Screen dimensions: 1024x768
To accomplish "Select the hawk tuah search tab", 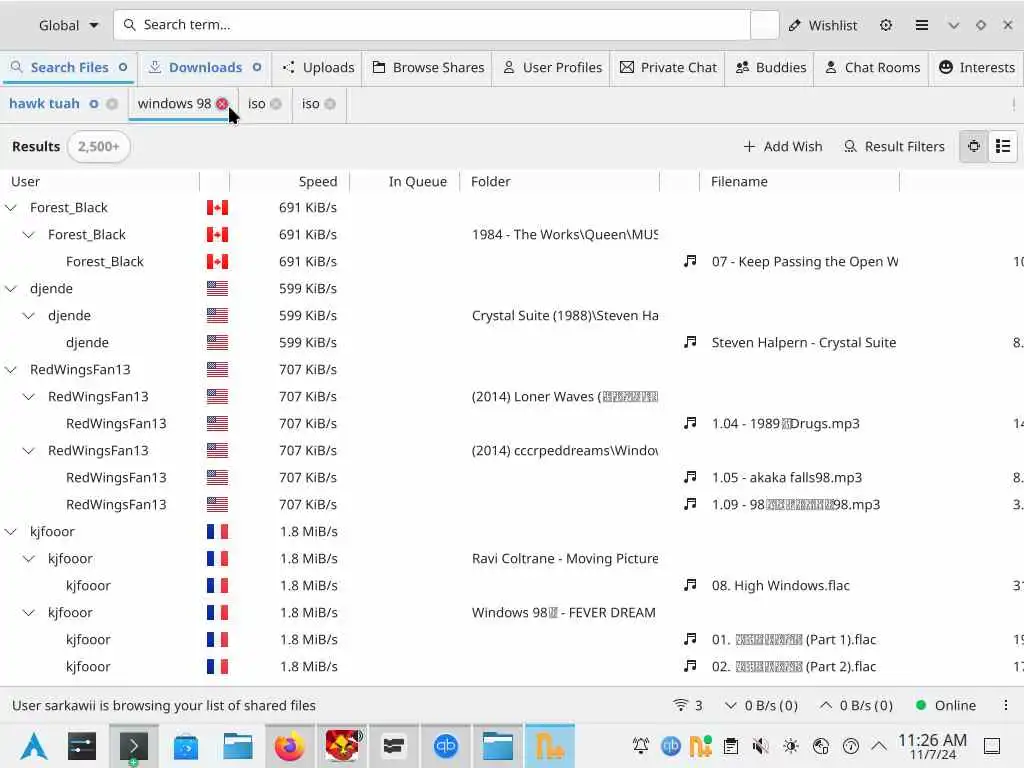I will point(44,104).
